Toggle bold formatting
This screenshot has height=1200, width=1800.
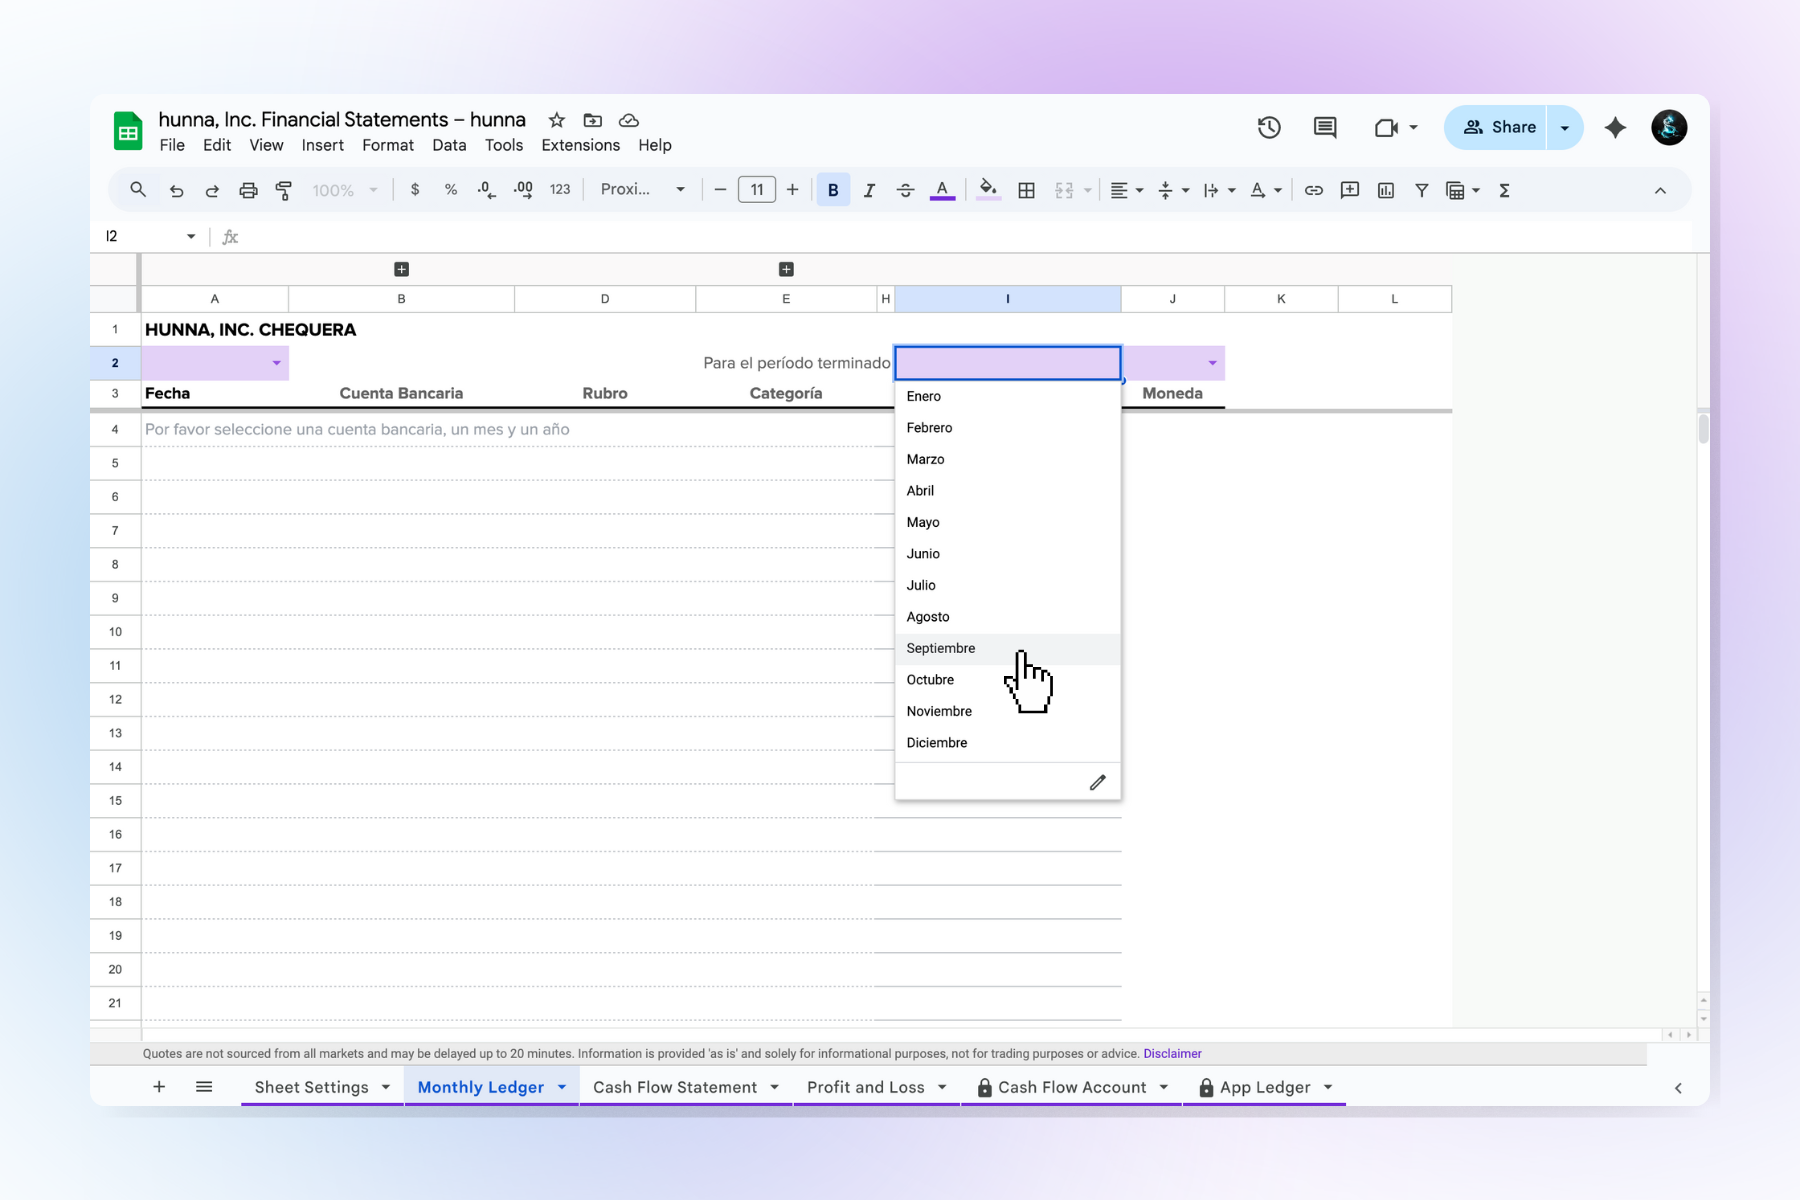[832, 190]
